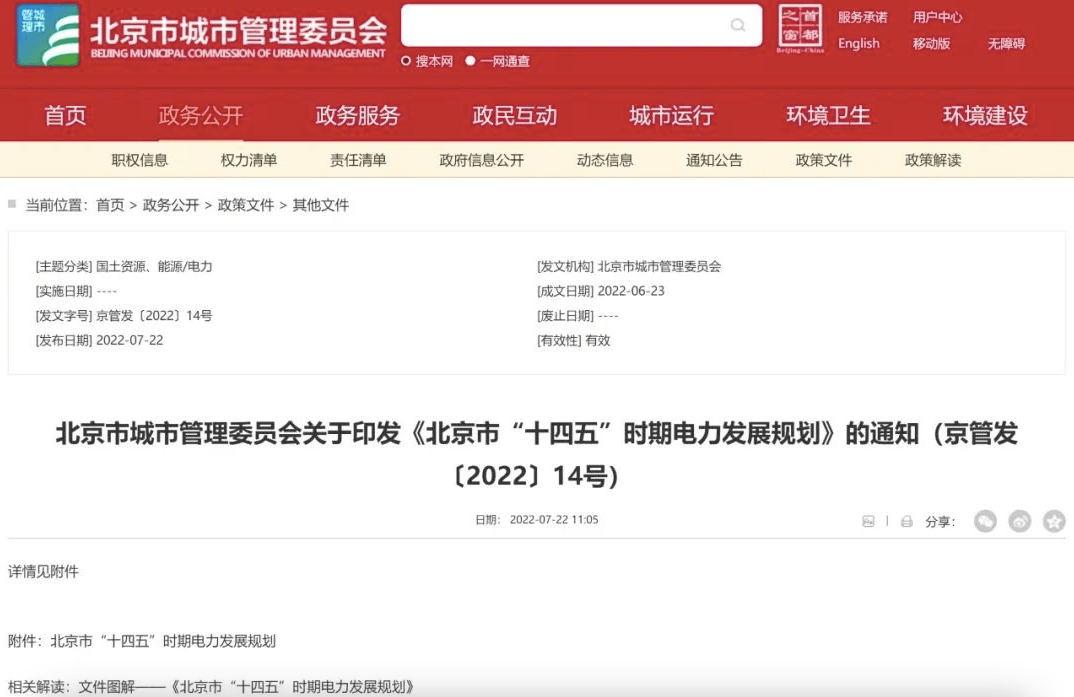This screenshot has width=1074, height=697.
Task: Click the 废止日期 field text
Action: click(577, 316)
